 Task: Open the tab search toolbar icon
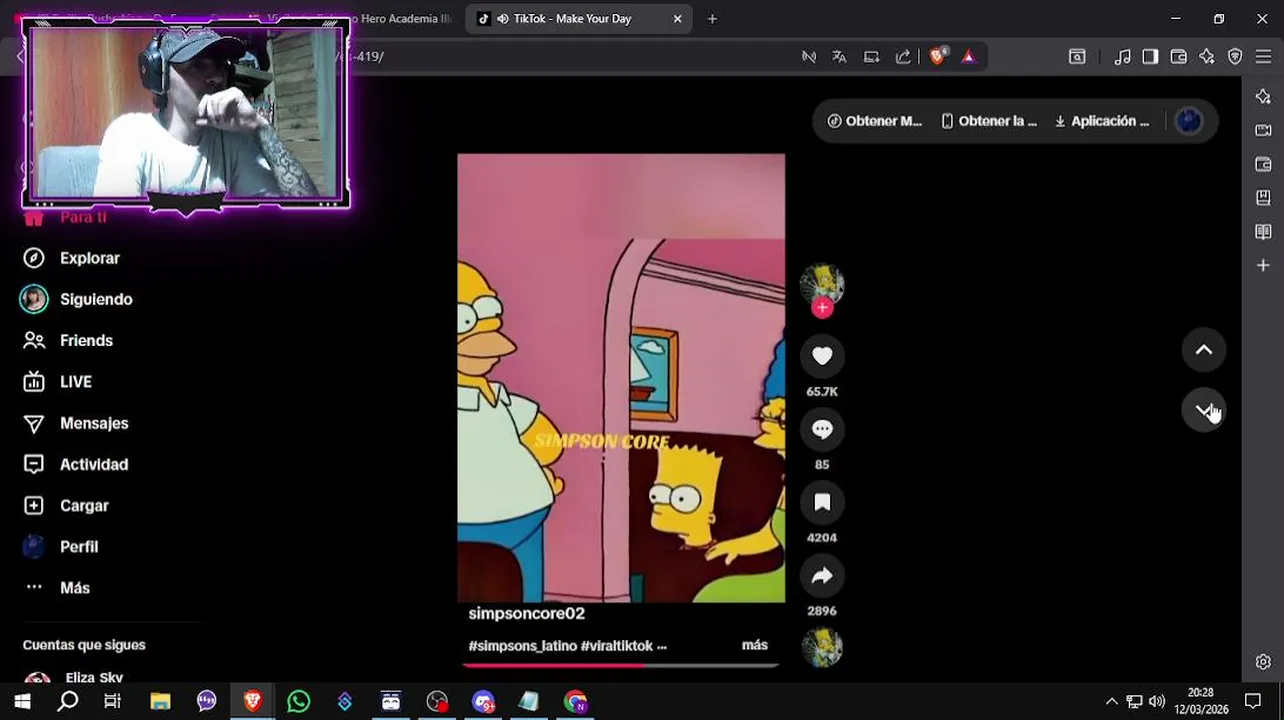tap(1077, 57)
